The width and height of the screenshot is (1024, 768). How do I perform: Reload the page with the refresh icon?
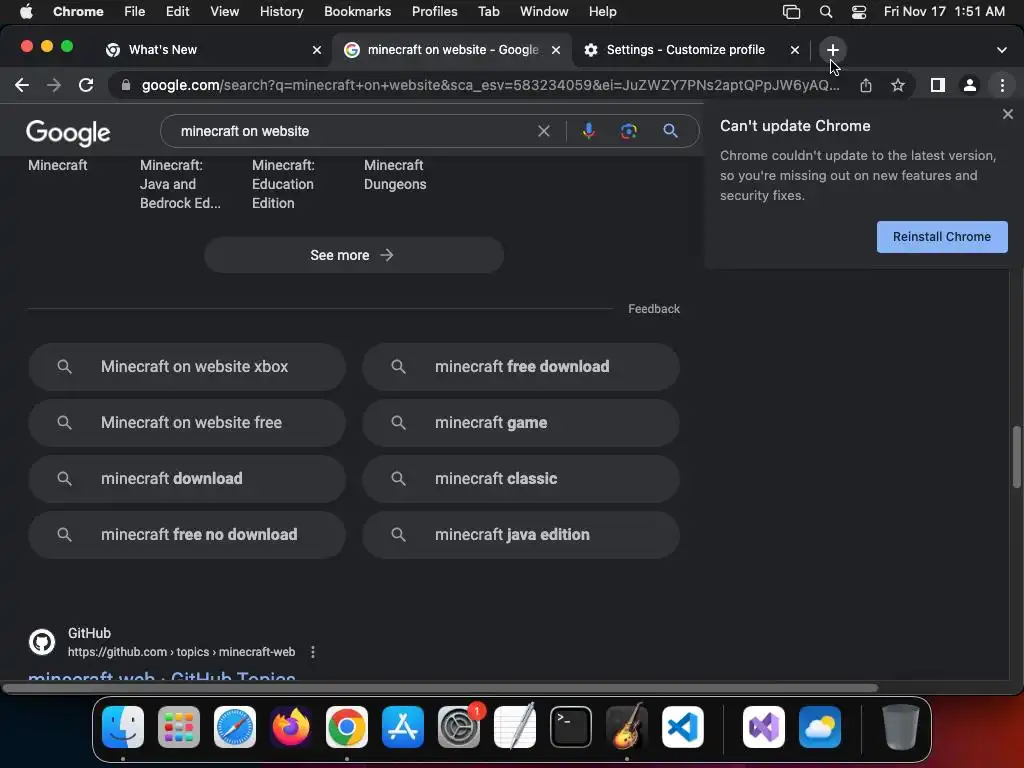pos(86,85)
